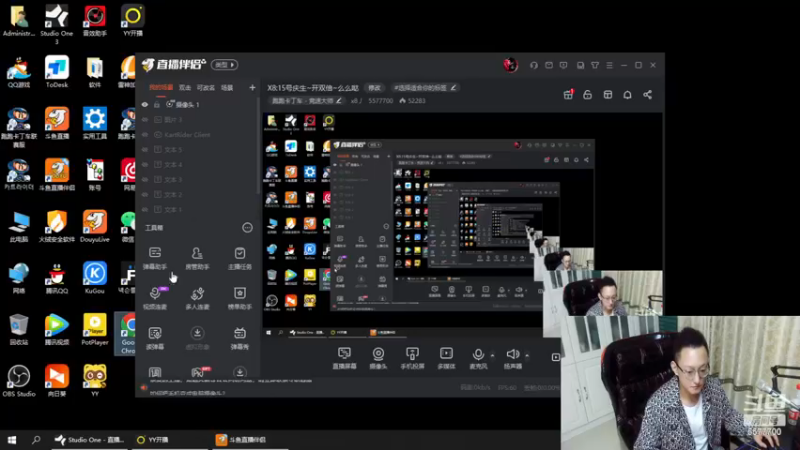Open the headset customer service icon
This screenshot has height=450, width=800.
534,65
